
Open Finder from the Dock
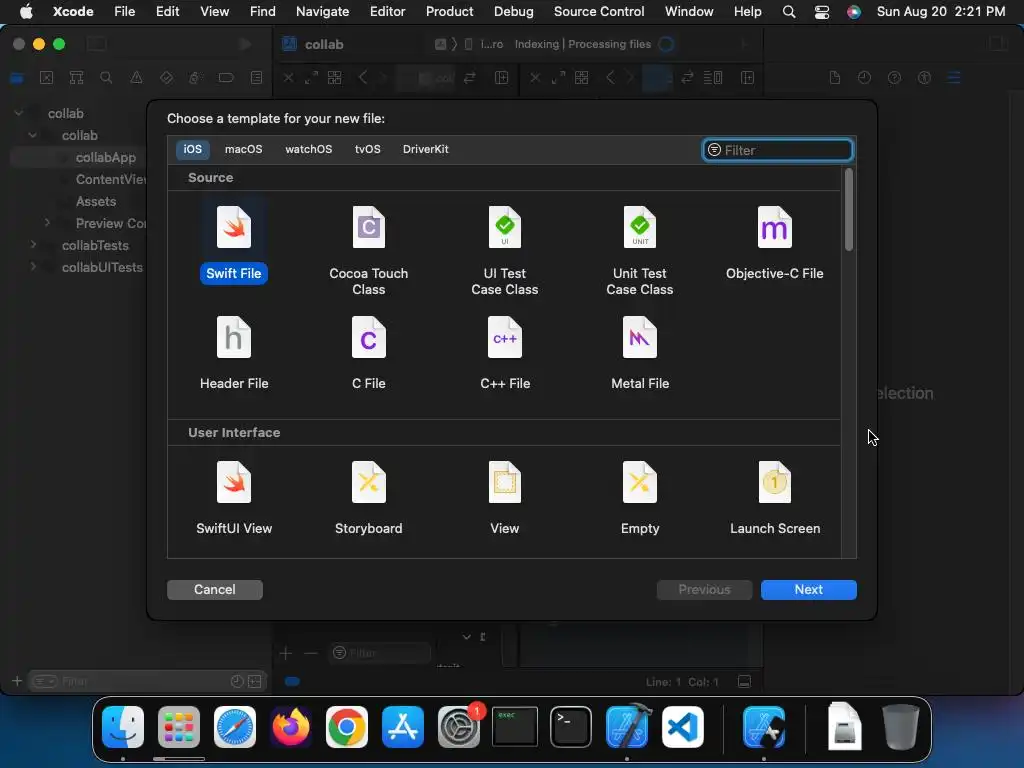[123, 726]
